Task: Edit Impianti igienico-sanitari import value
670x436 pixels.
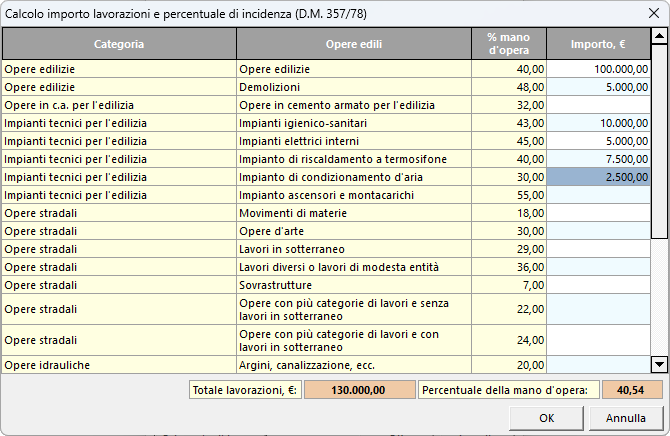Action: (598, 122)
